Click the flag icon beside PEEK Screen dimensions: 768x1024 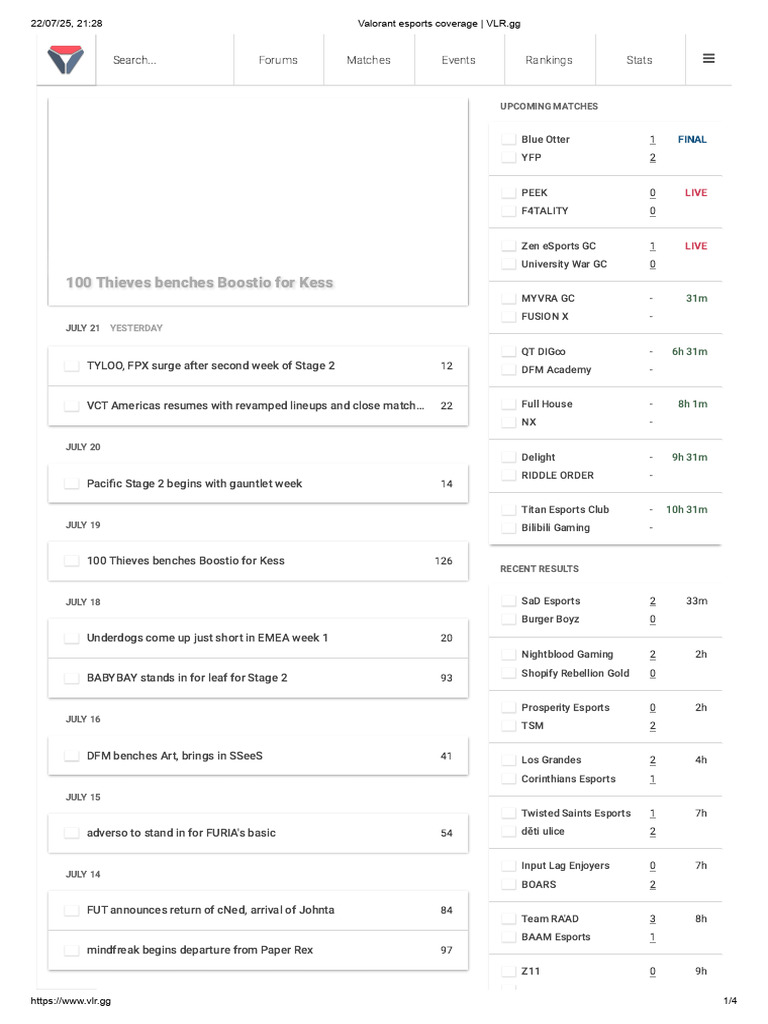point(509,193)
